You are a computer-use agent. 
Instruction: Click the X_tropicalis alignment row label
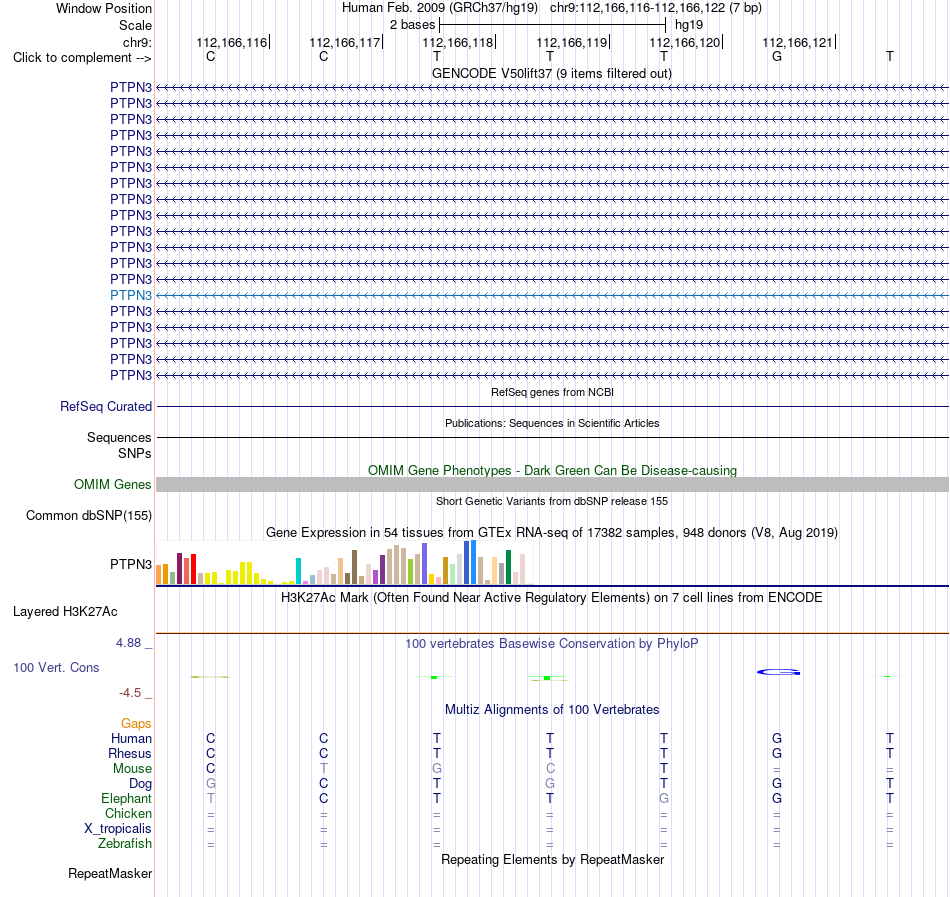click(x=118, y=829)
